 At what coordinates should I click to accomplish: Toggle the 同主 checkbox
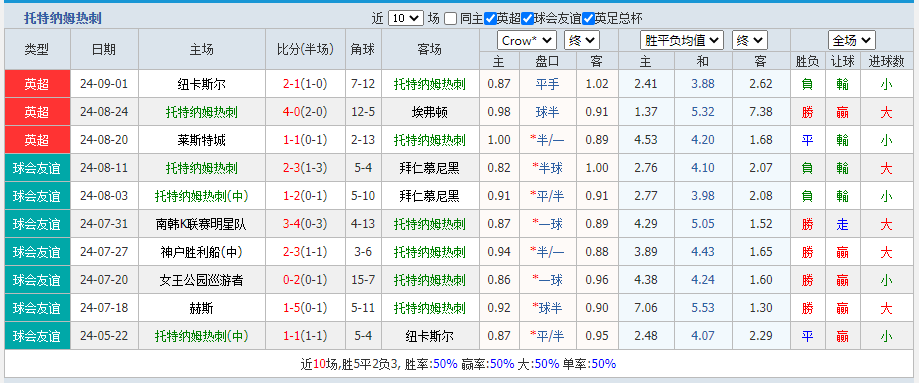click(450, 19)
